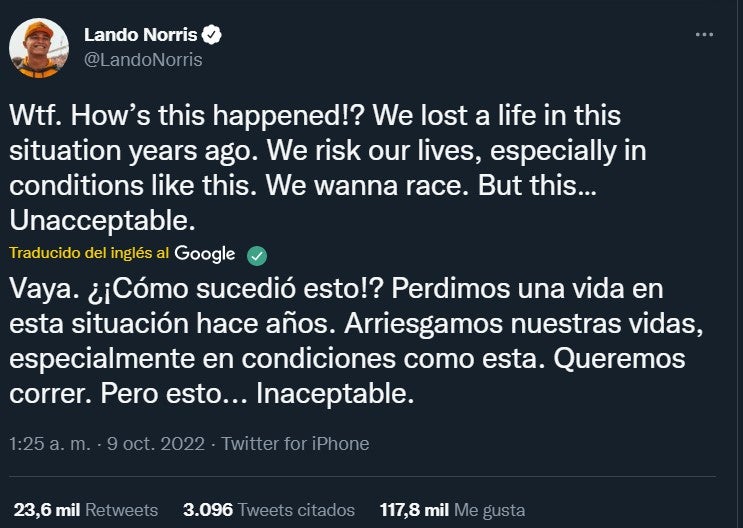743x528 pixels.
Task: Click the 'Twitter for iPhone' source link
Action: [295, 444]
